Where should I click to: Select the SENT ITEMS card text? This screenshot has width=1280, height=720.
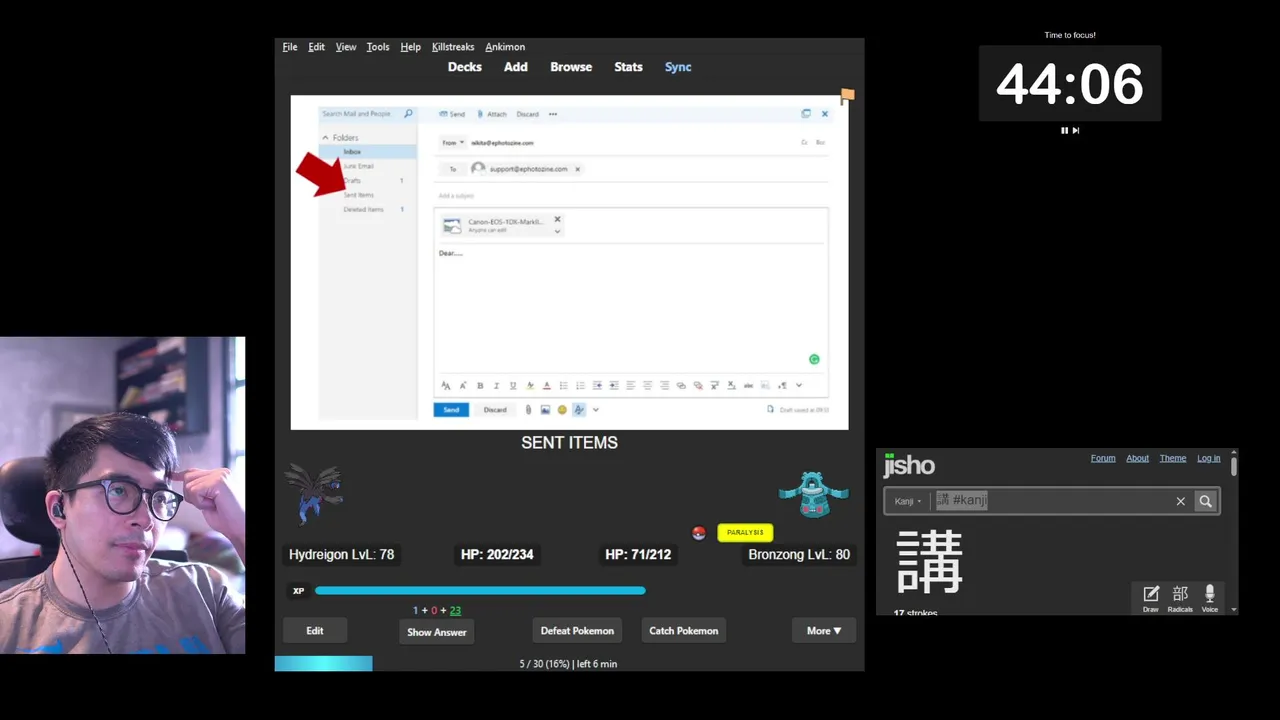click(x=569, y=442)
